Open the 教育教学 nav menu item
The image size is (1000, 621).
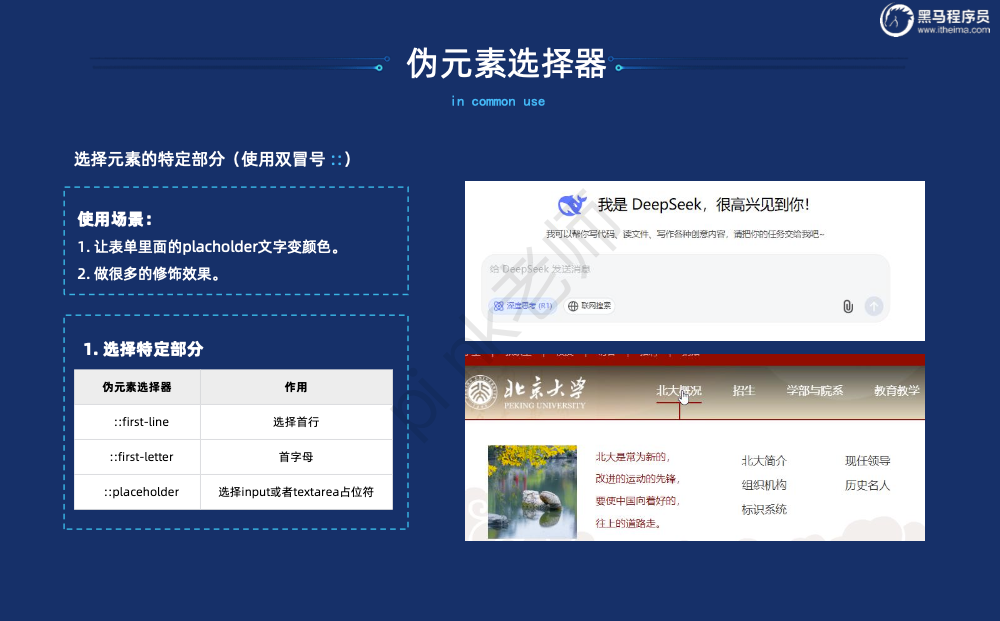[897, 390]
